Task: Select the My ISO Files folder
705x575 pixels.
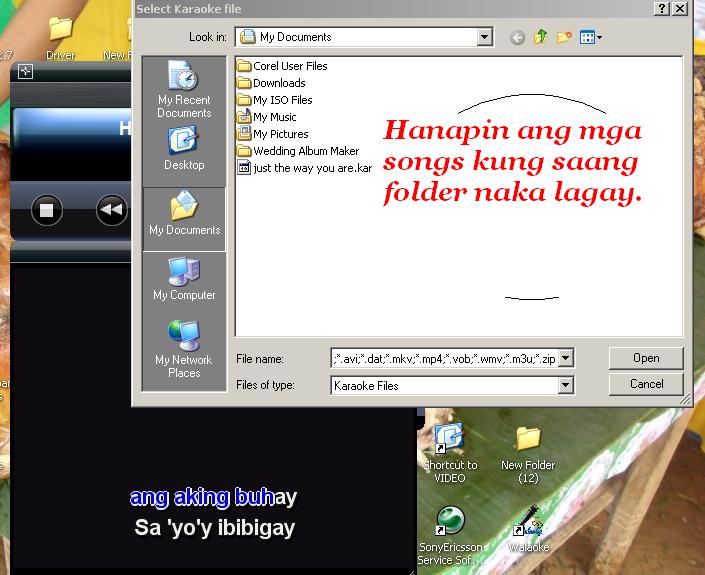Action: (x=274, y=100)
